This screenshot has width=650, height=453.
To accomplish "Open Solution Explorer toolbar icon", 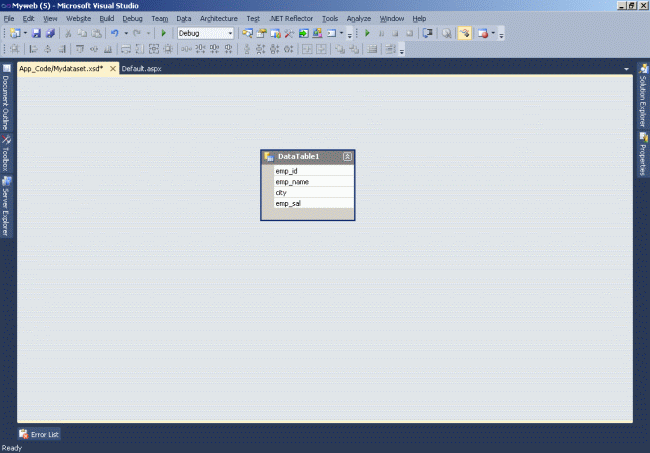I will 247,33.
